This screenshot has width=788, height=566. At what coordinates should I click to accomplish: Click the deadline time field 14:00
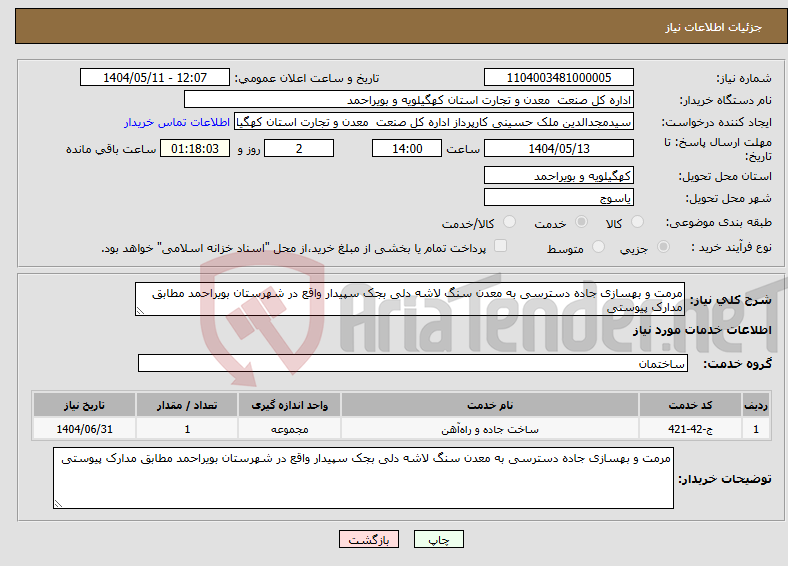click(407, 148)
